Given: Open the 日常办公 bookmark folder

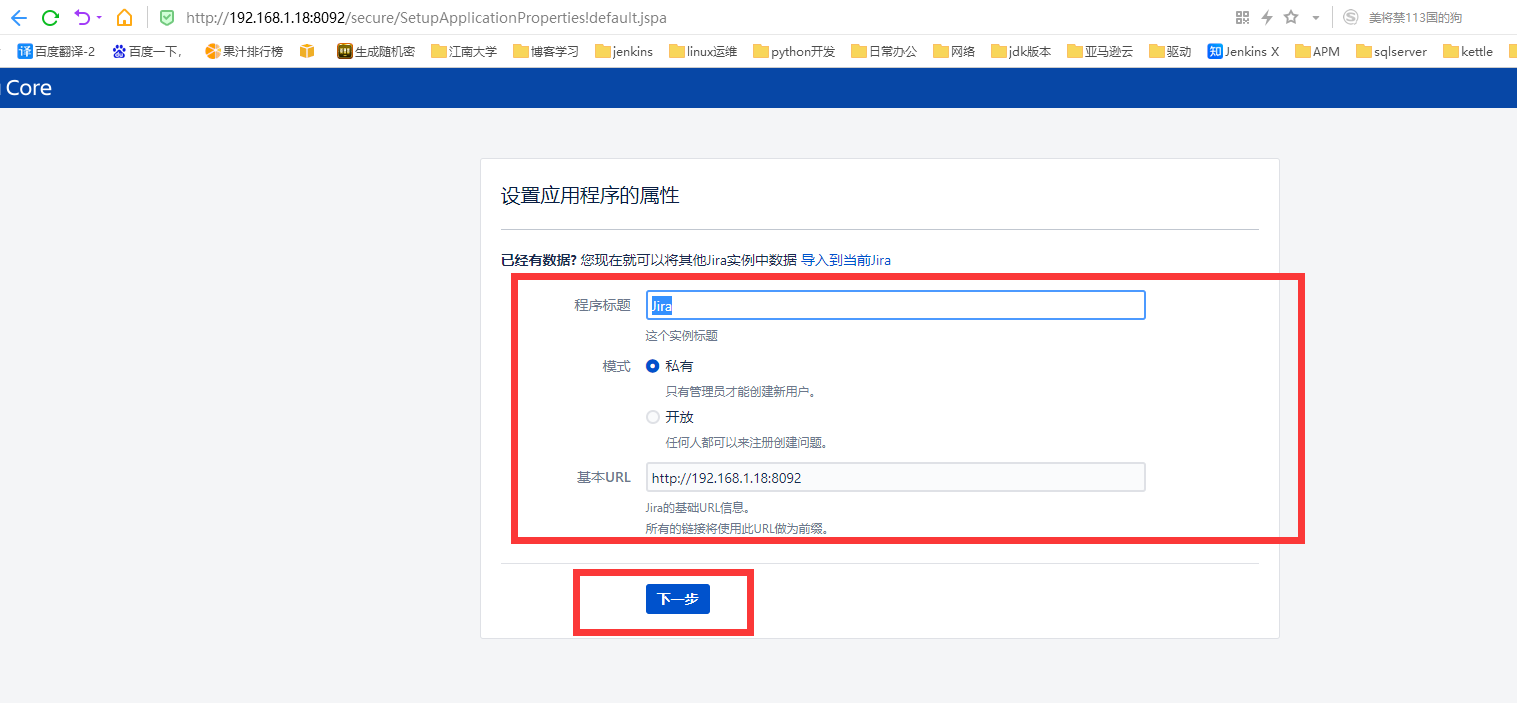Looking at the screenshot, I should 884,51.
